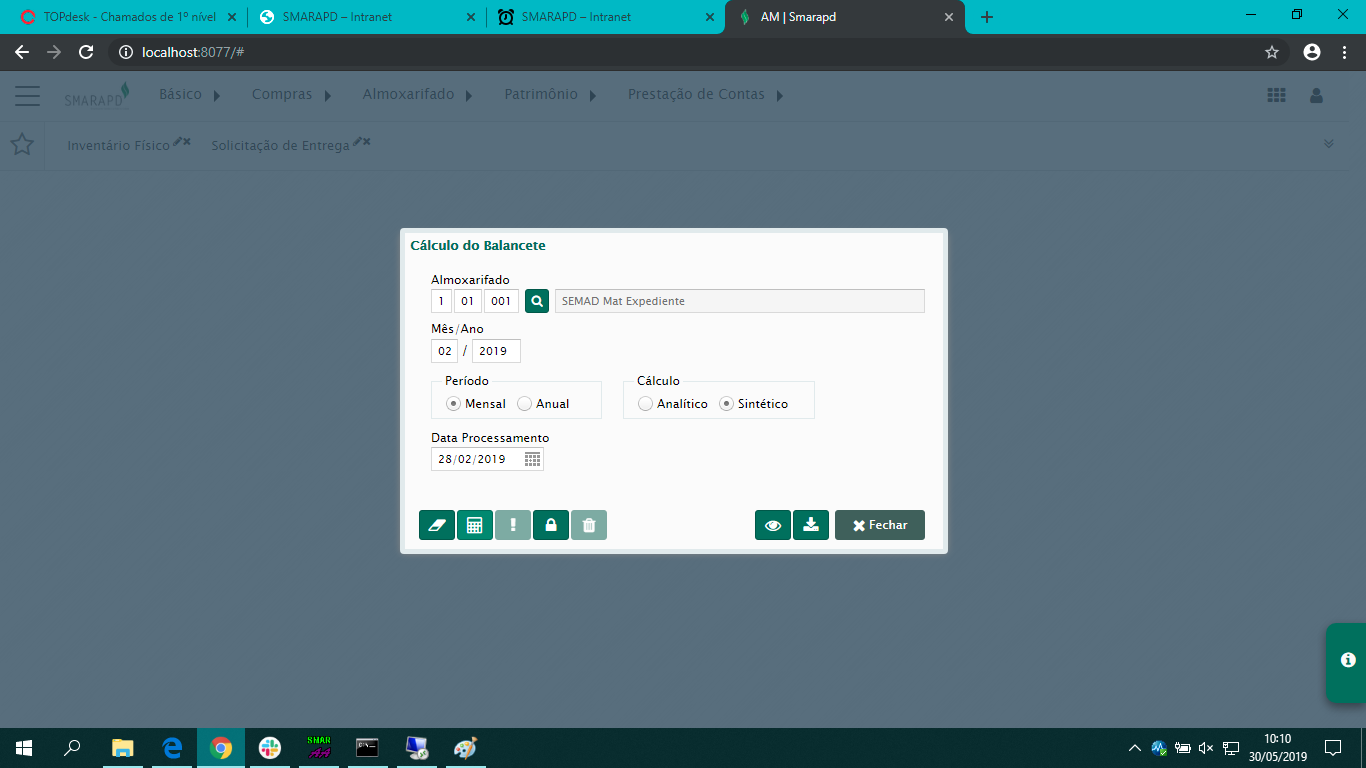
Task: Open Microsoft Edge from the taskbar
Action: [172, 748]
